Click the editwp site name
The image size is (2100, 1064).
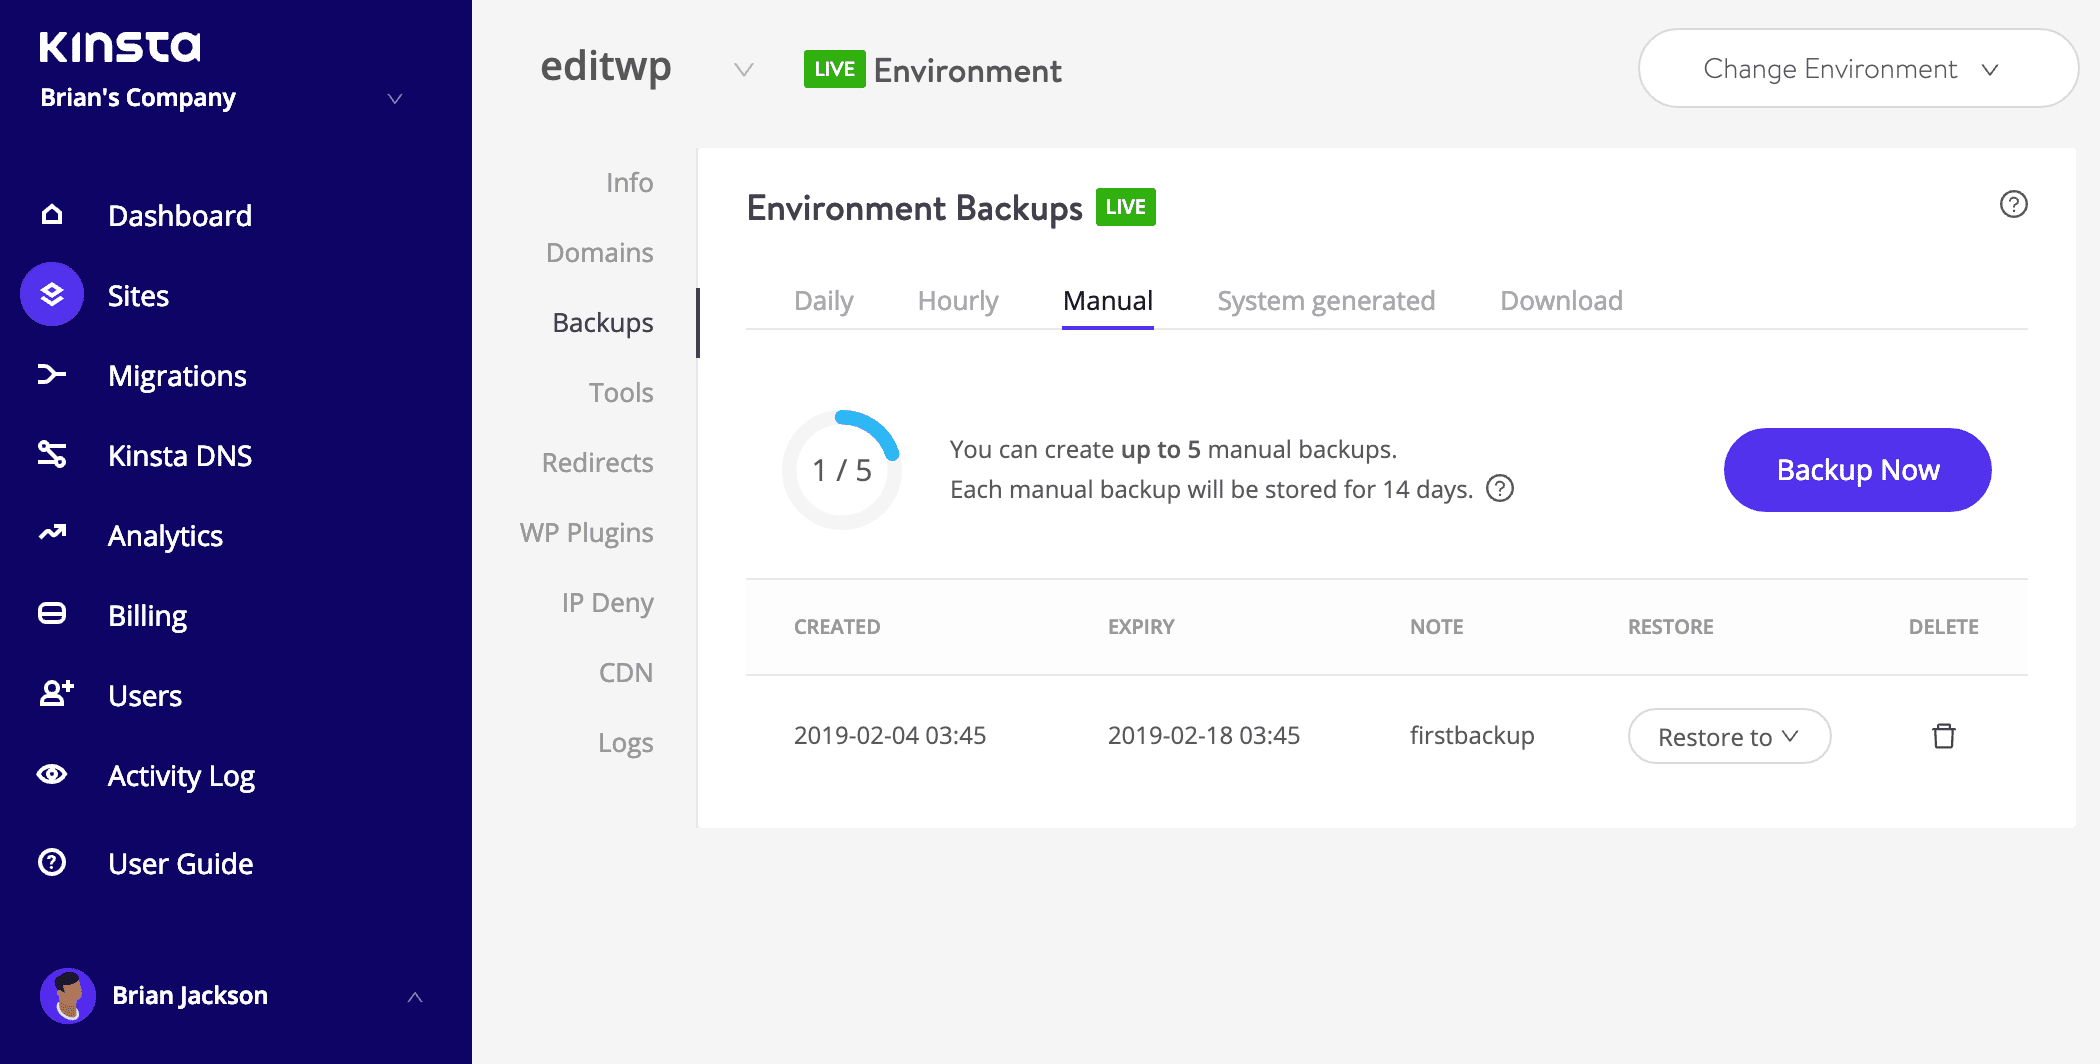(606, 66)
